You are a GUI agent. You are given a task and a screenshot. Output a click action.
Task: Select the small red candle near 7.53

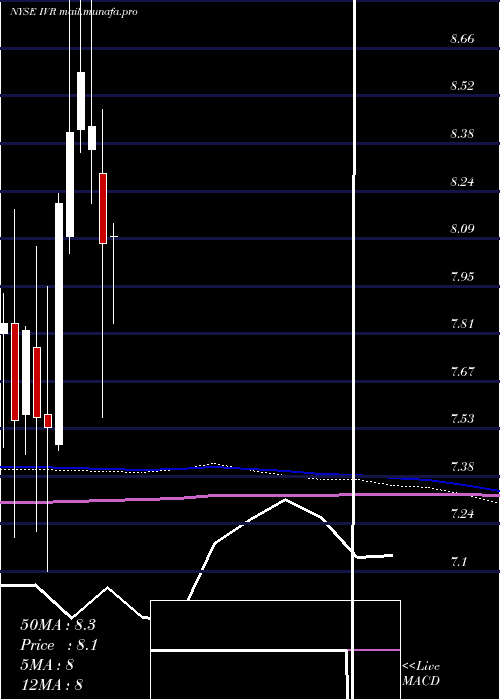click(48, 421)
